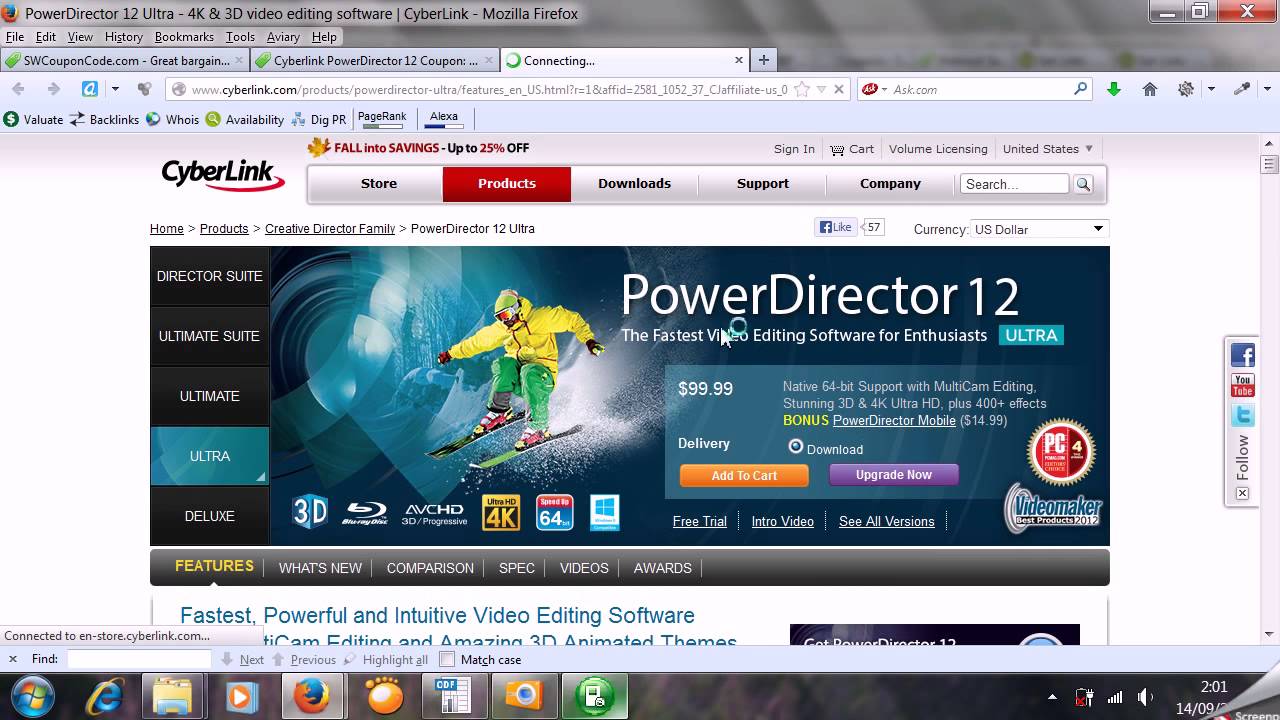Open the Store navigation tab
Image resolution: width=1280 pixels, height=720 pixels.
click(x=379, y=184)
